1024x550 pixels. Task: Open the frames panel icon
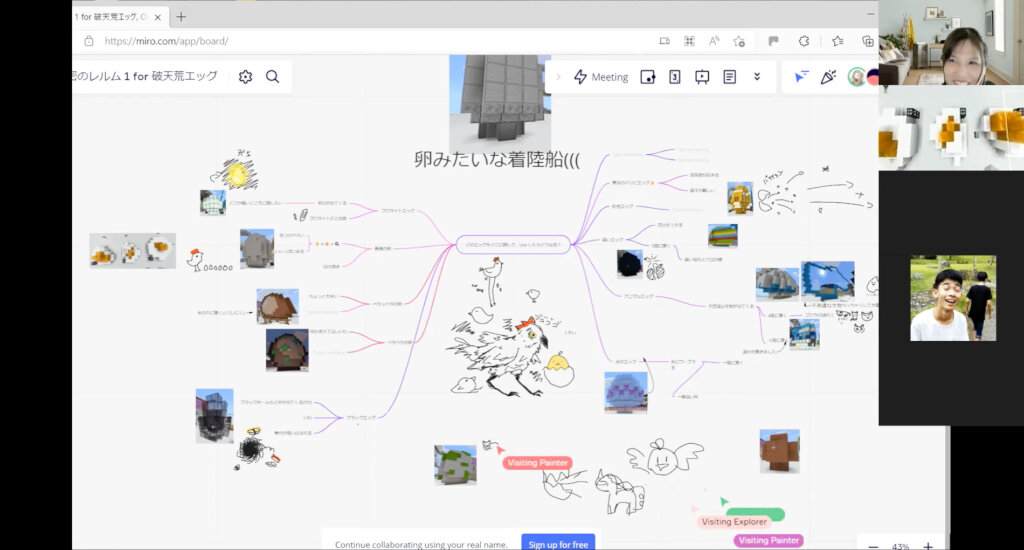click(x=647, y=77)
